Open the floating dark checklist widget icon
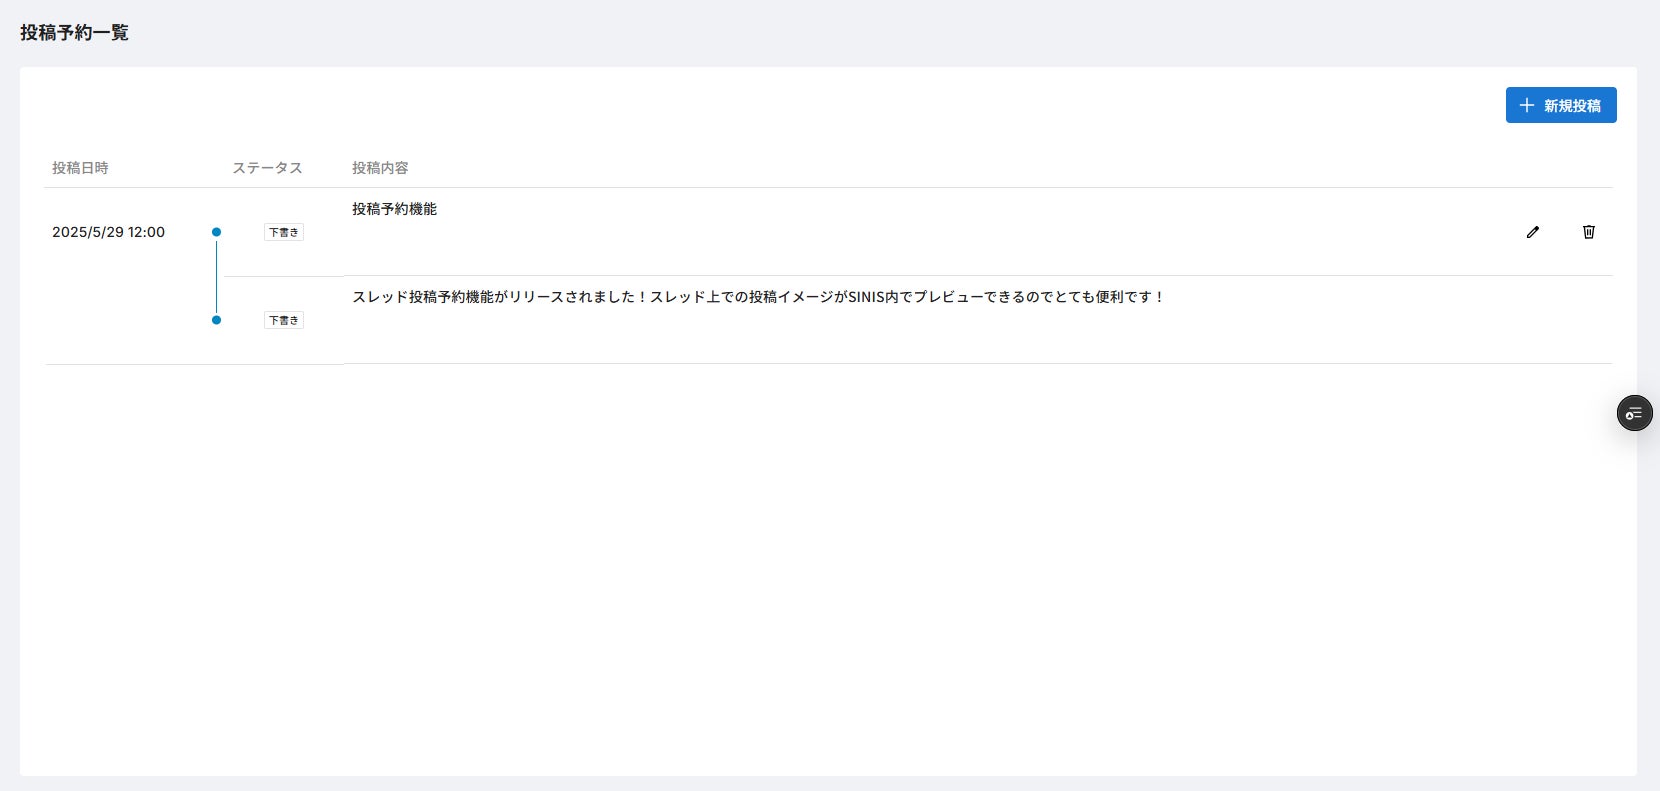The height and width of the screenshot is (791, 1660). 1635,413
